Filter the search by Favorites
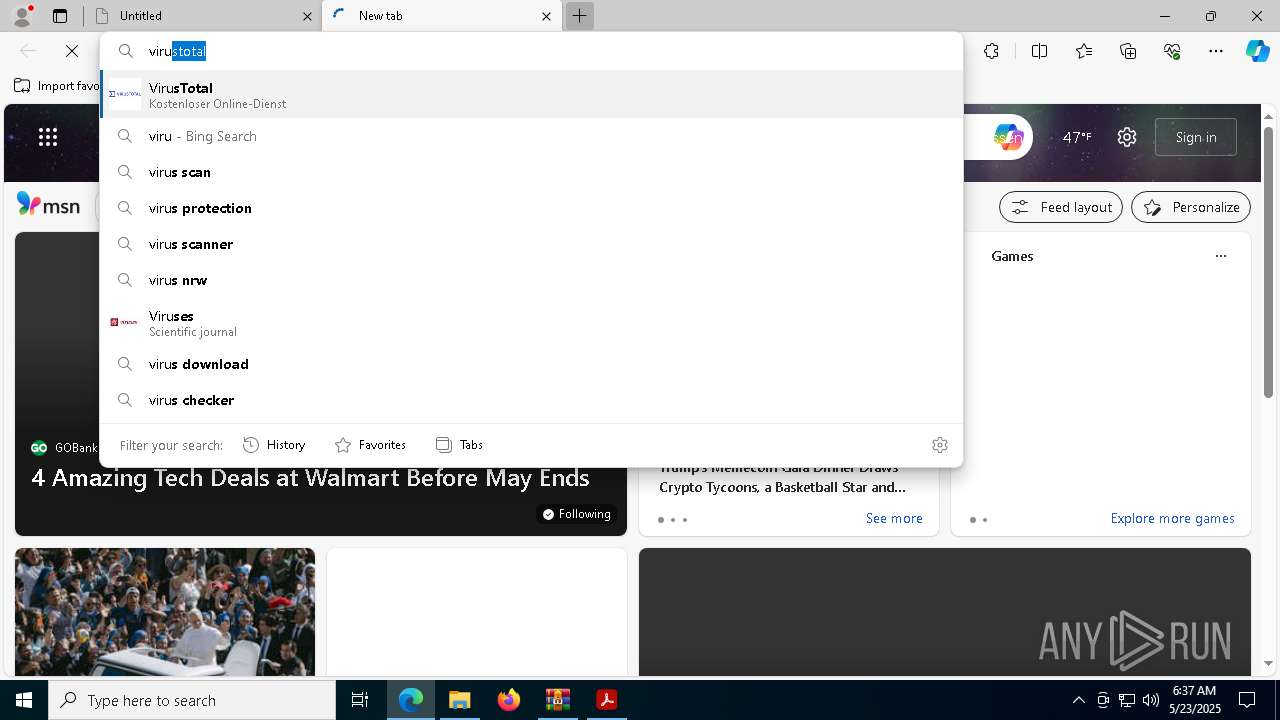Viewport: 1280px width, 720px height. [x=371, y=445]
